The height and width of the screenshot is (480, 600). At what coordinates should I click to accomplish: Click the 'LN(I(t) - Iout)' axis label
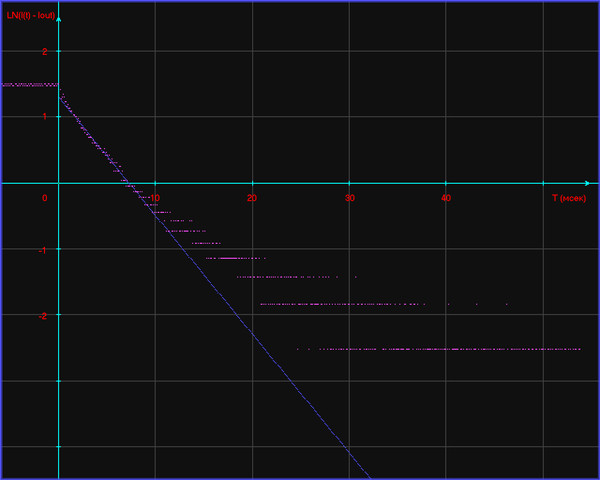(x=31, y=16)
